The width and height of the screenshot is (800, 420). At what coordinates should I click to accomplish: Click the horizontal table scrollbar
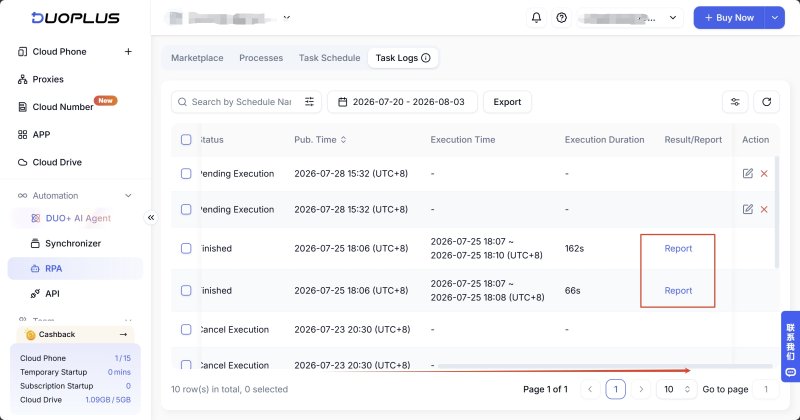(605, 366)
